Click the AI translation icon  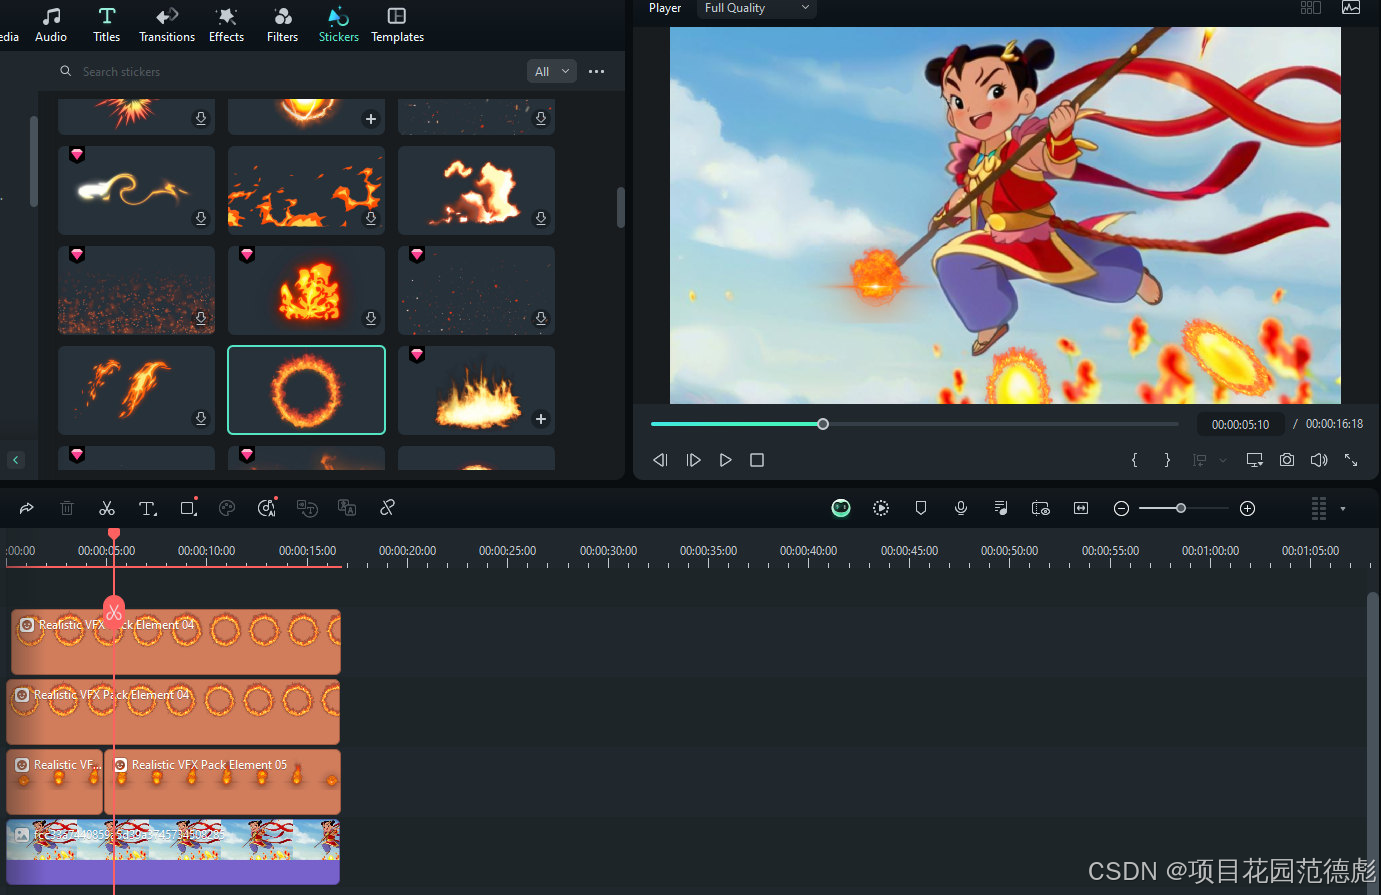pos(347,508)
